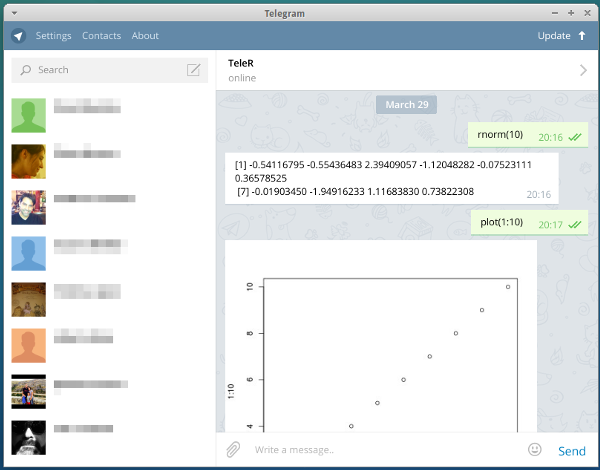The image size is (600, 470).
Task: Select the orange avatar contact
Action: coord(28,345)
